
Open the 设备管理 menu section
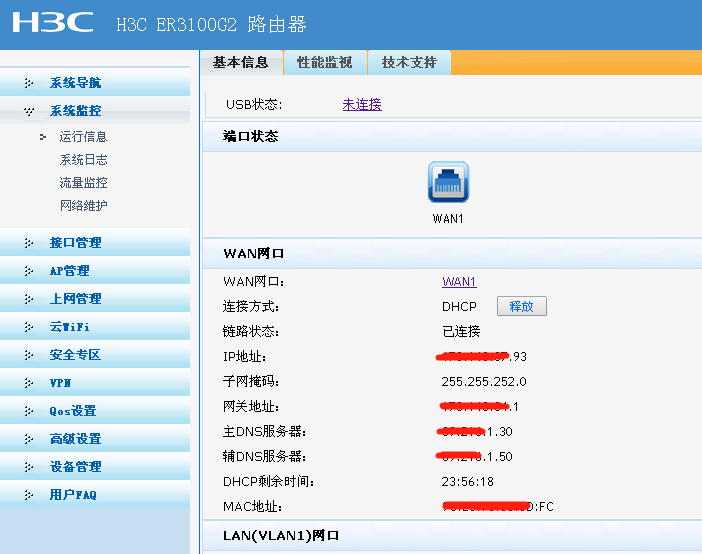pos(95,466)
